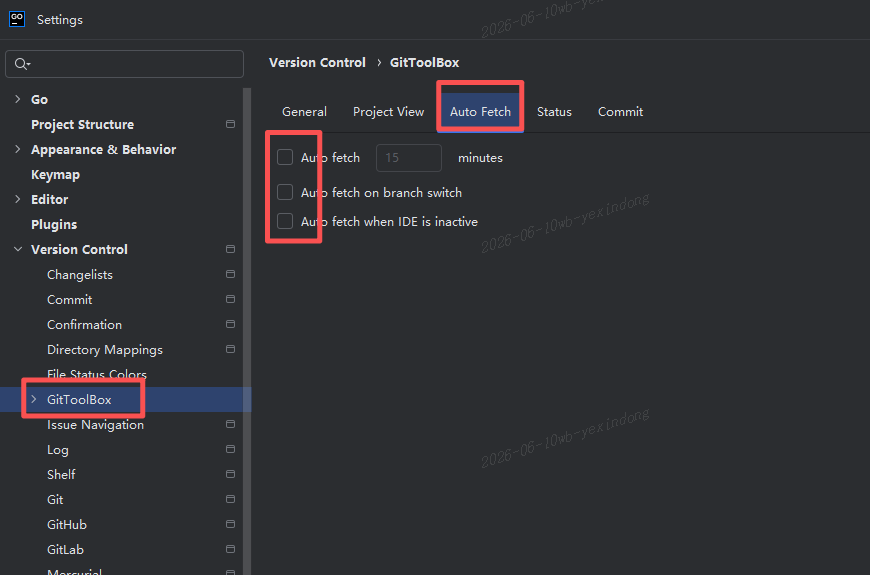Select Git in the settings tree

pos(55,499)
